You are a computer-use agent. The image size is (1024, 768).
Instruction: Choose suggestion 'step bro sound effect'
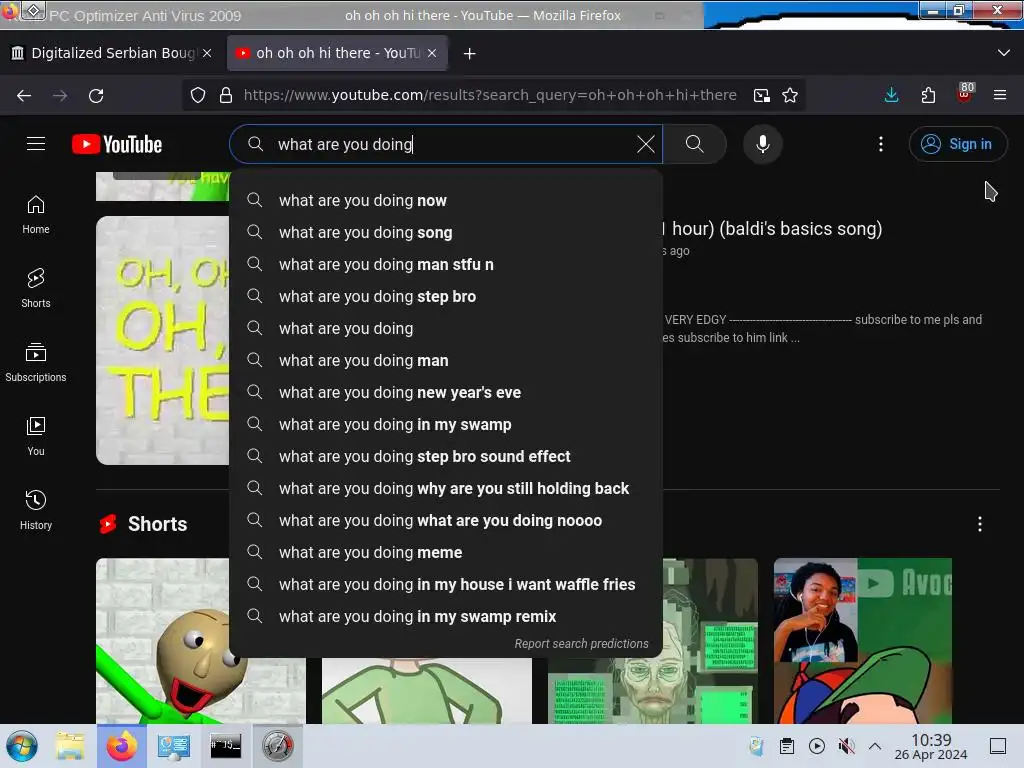coord(445,456)
